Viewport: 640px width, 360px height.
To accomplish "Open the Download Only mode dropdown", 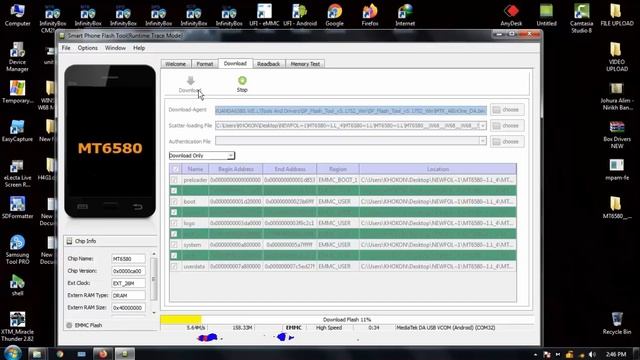I will [x=202, y=156].
